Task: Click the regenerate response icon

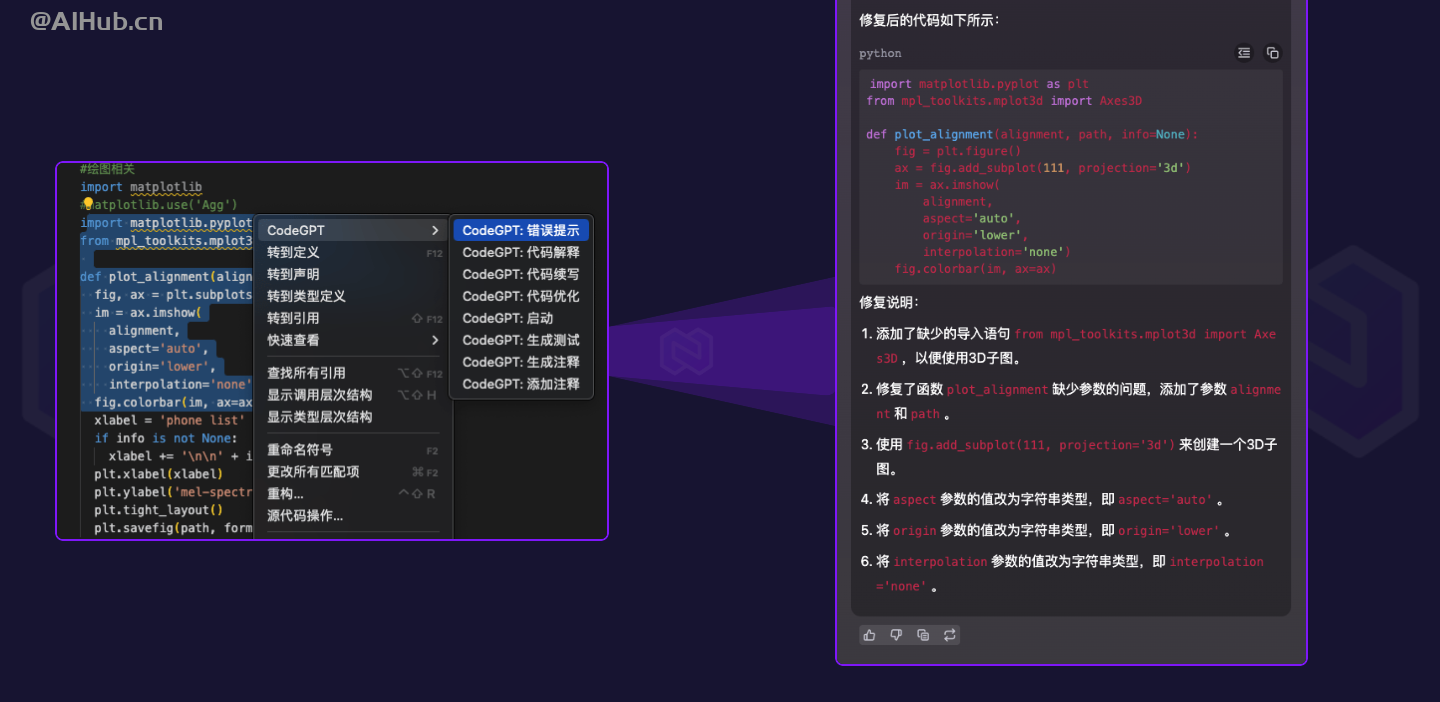Action: tap(950, 634)
